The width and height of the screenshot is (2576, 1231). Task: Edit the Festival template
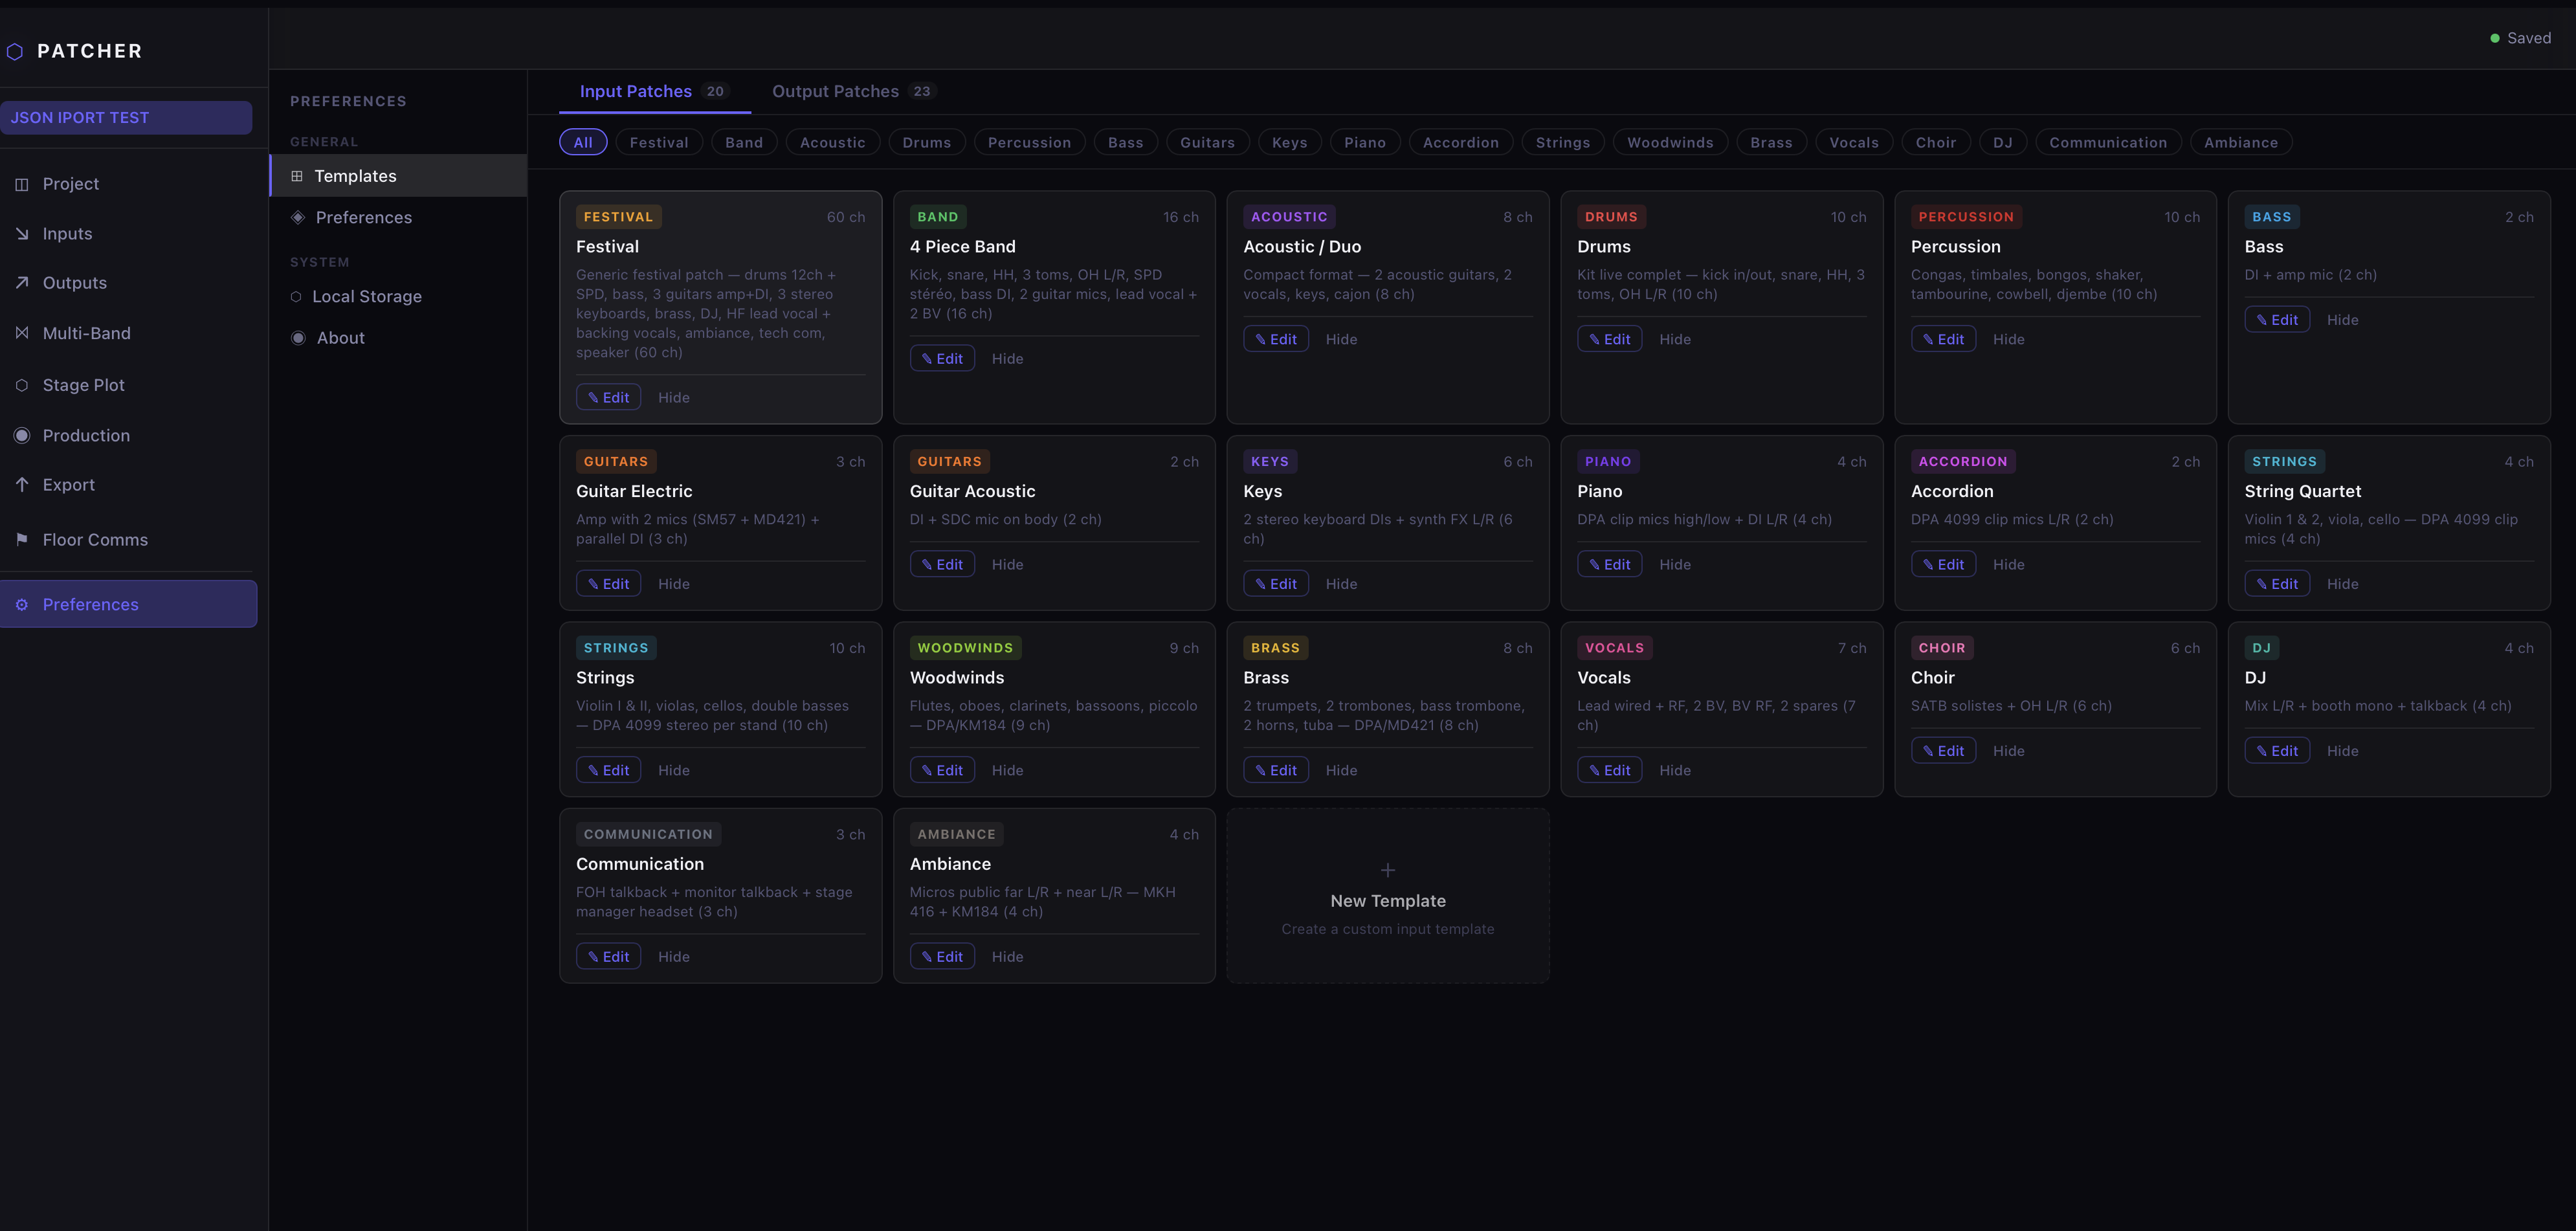[608, 397]
